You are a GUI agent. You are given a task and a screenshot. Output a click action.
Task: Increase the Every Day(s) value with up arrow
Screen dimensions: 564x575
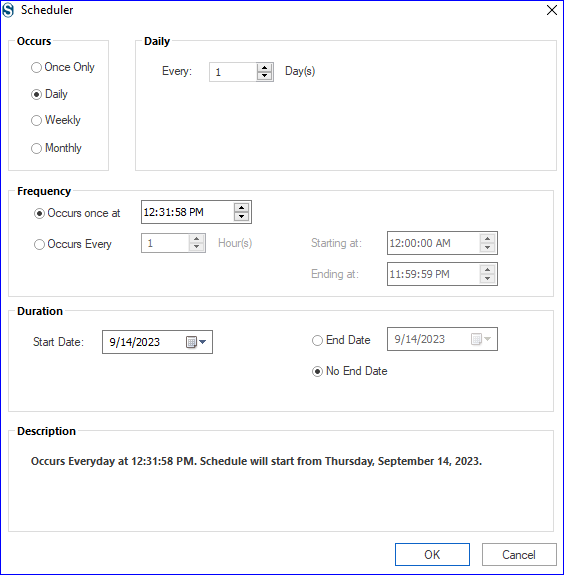pos(264,68)
